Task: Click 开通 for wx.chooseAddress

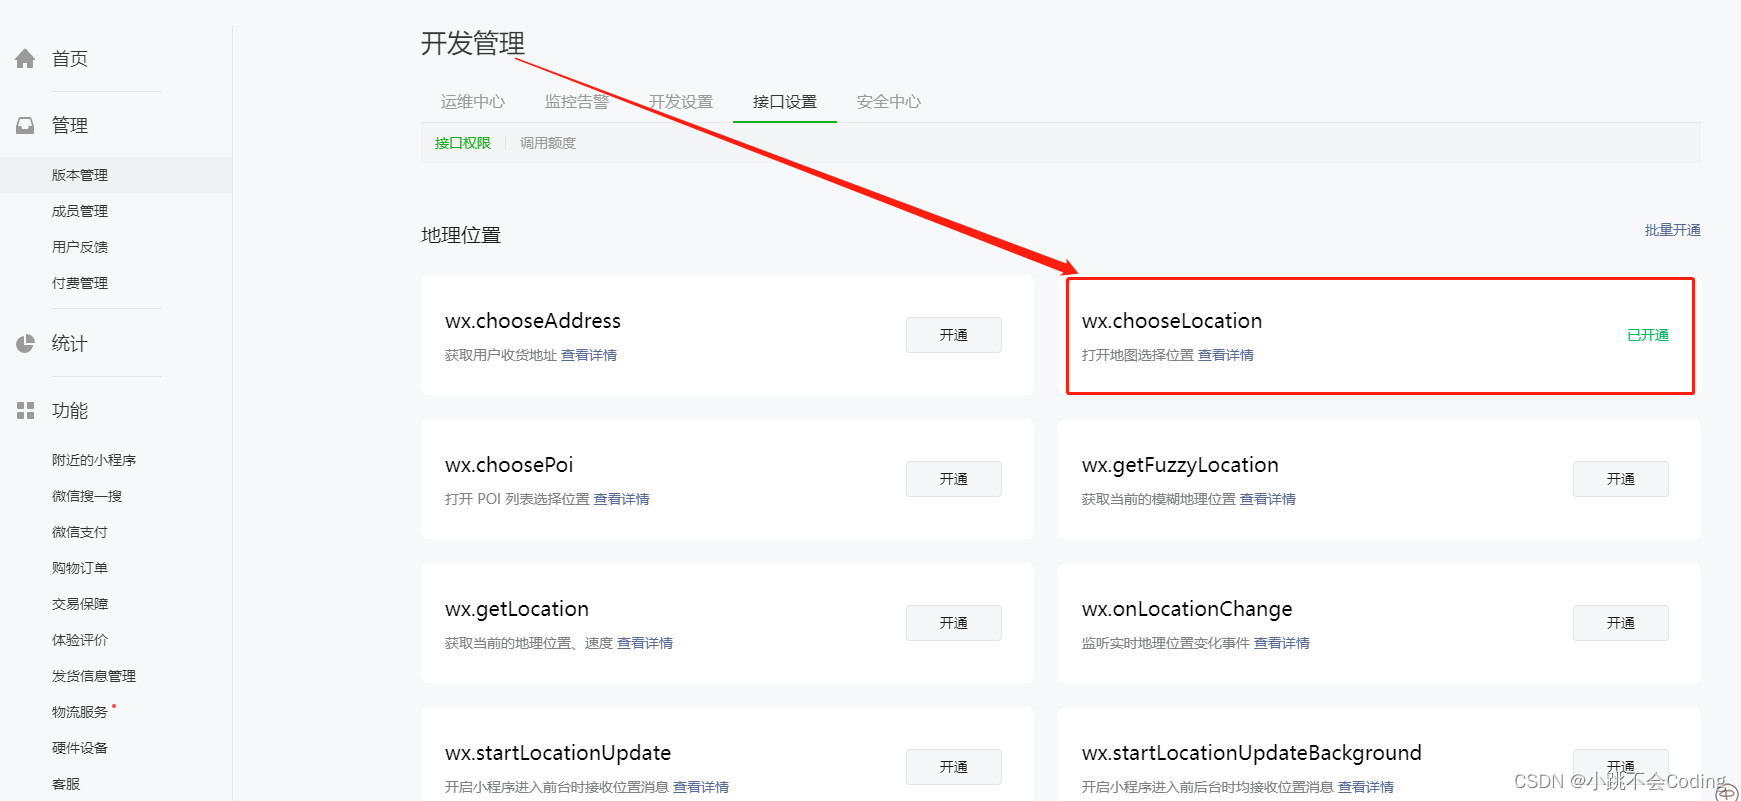Action: coord(954,335)
